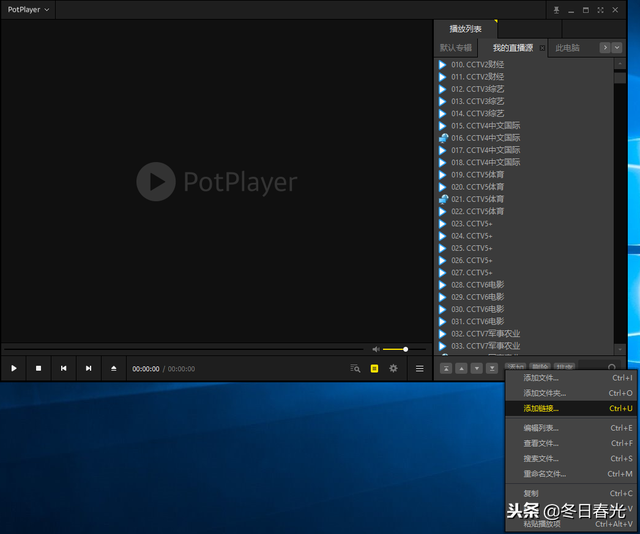
Task: Open the settings gear icon
Action: 393,368
